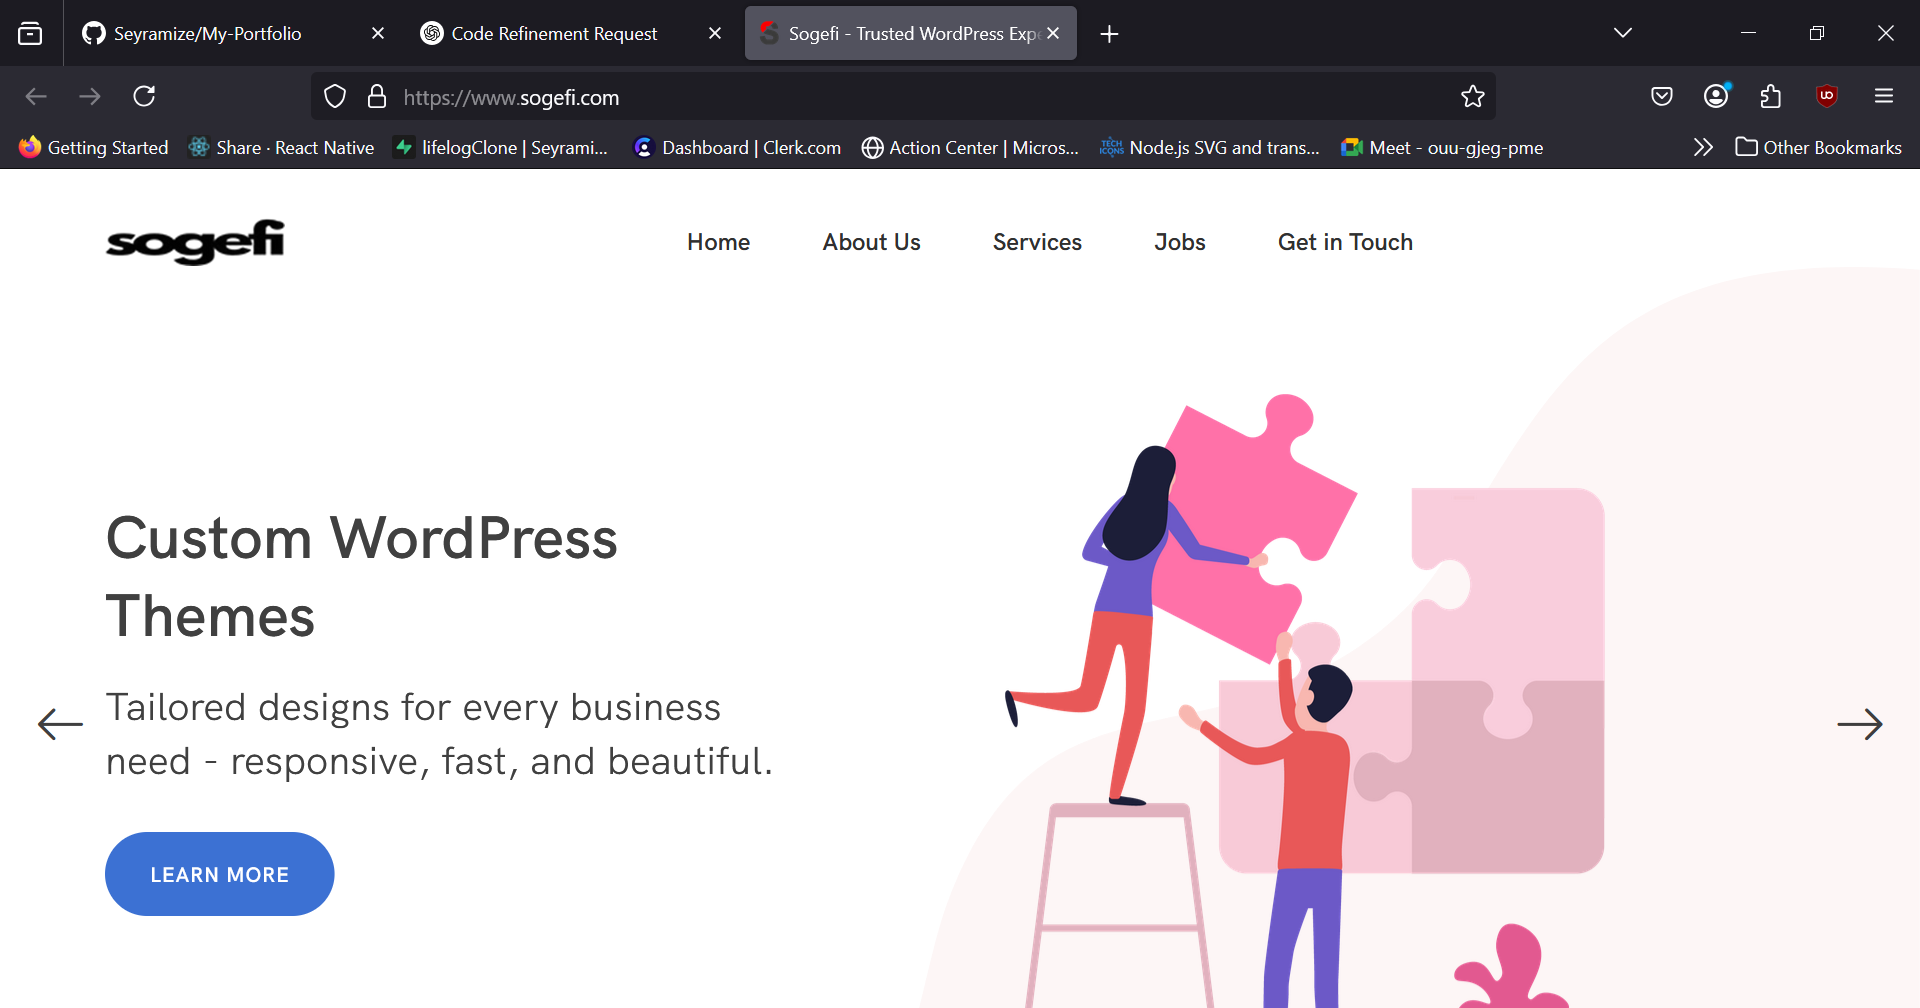This screenshot has width=1920, height=1008.
Task: Expand hidden bookmarks with the chevron
Action: point(1703,147)
